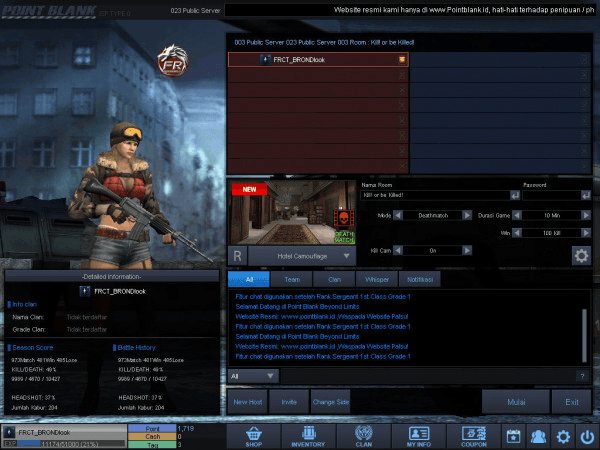The image size is (600, 450).
Task: Click Season Score heading
Action: 33,347
